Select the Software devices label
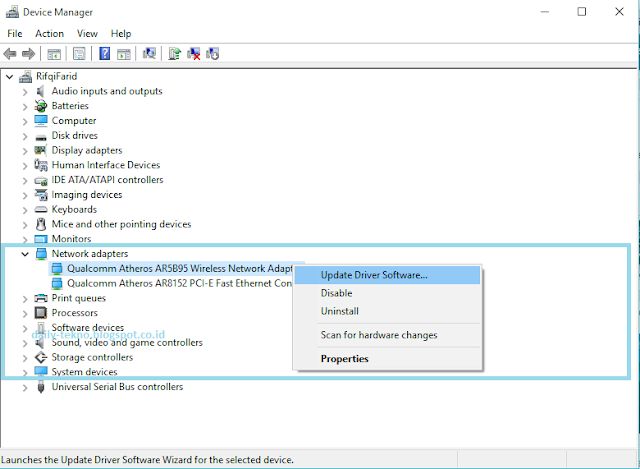The height and width of the screenshot is (469, 640). [x=88, y=327]
